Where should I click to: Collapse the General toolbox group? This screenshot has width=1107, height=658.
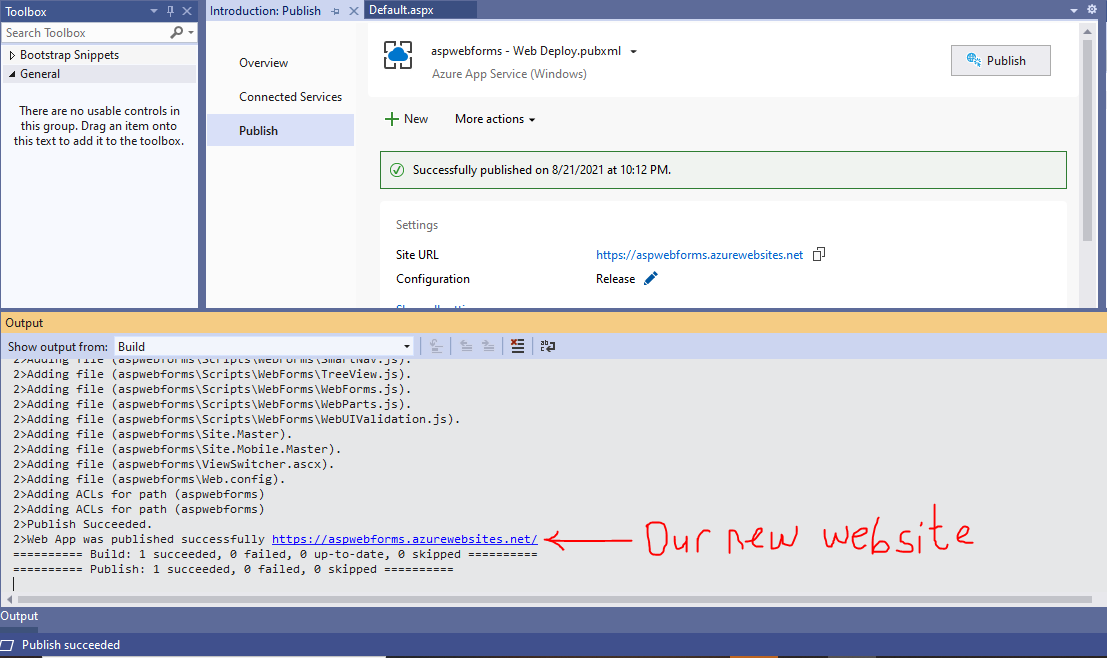coord(12,73)
